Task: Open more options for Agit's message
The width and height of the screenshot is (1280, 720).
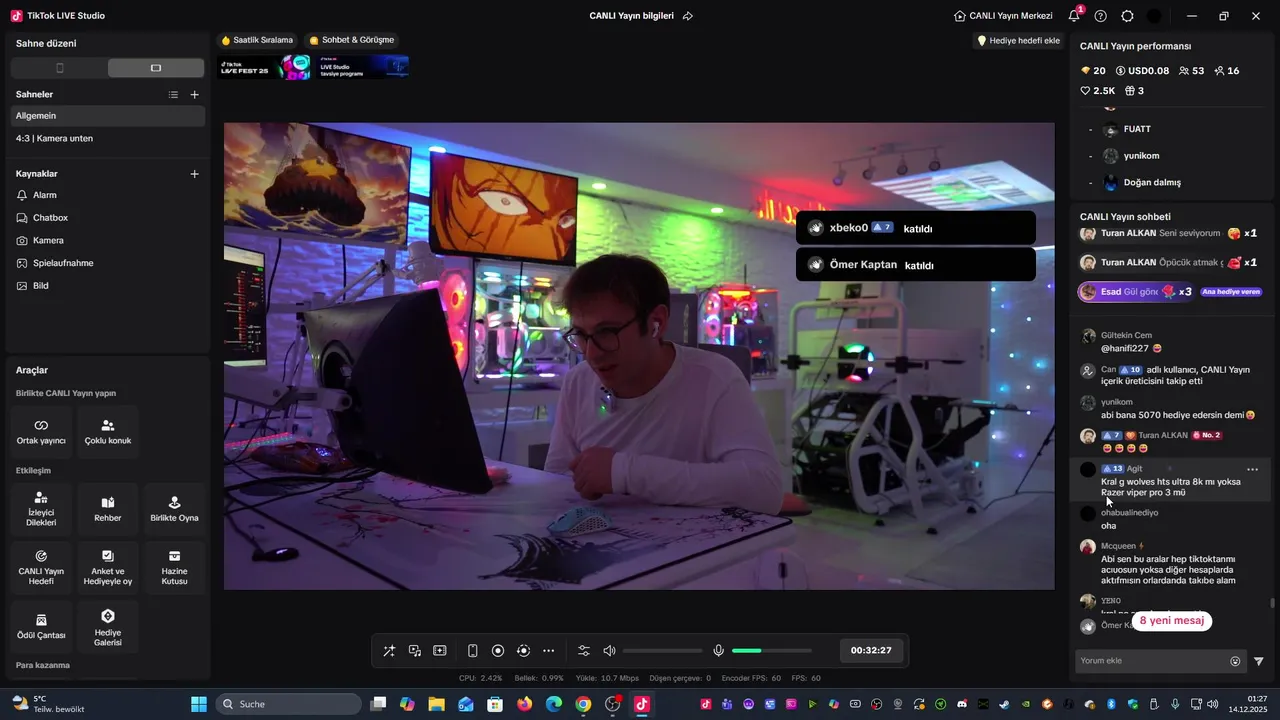Action: pos(1252,469)
